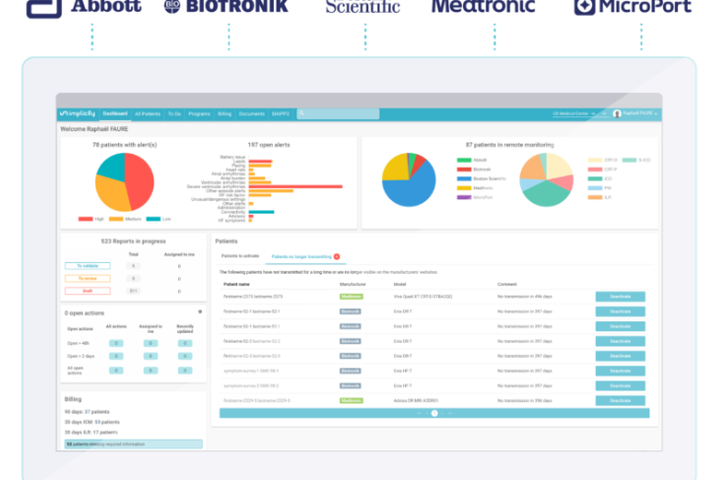The image size is (720, 480).
Task: Toggle the ILR legend swatch
Action: pos(595,198)
